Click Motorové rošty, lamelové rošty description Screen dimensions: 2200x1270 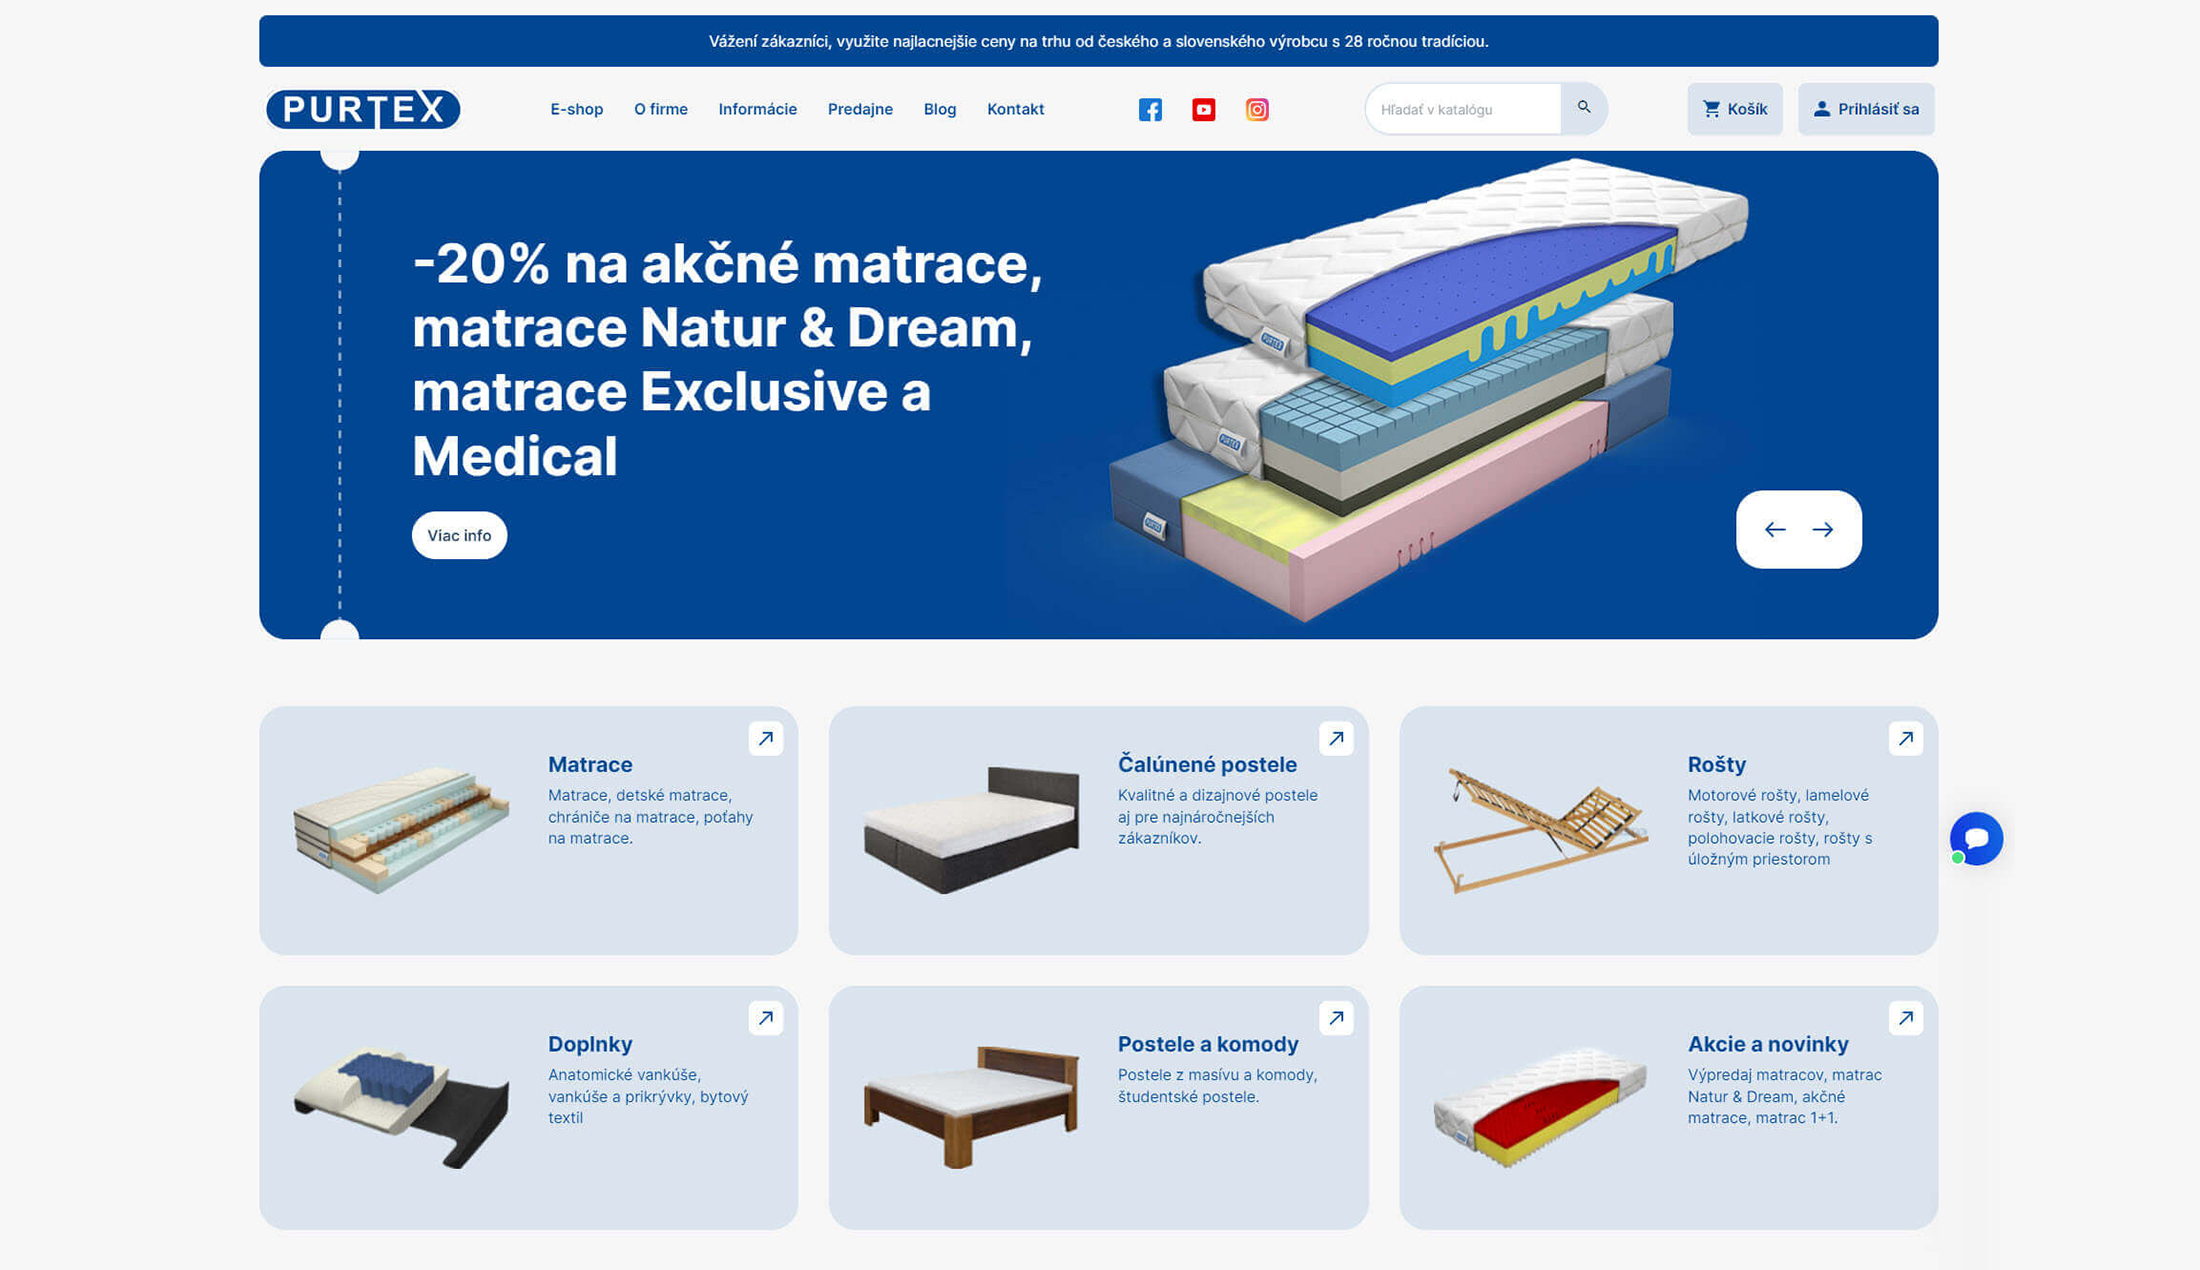point(1780,827)
